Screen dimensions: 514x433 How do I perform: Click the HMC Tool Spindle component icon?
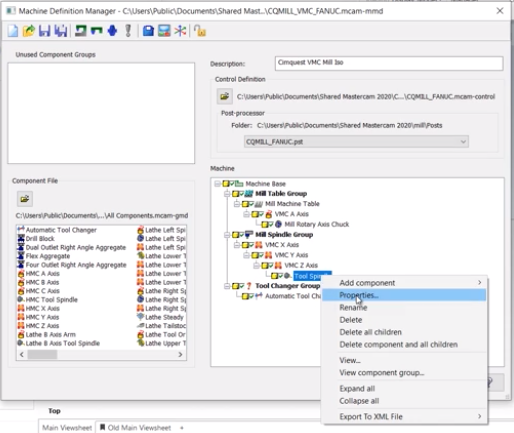tap(21, 299)
